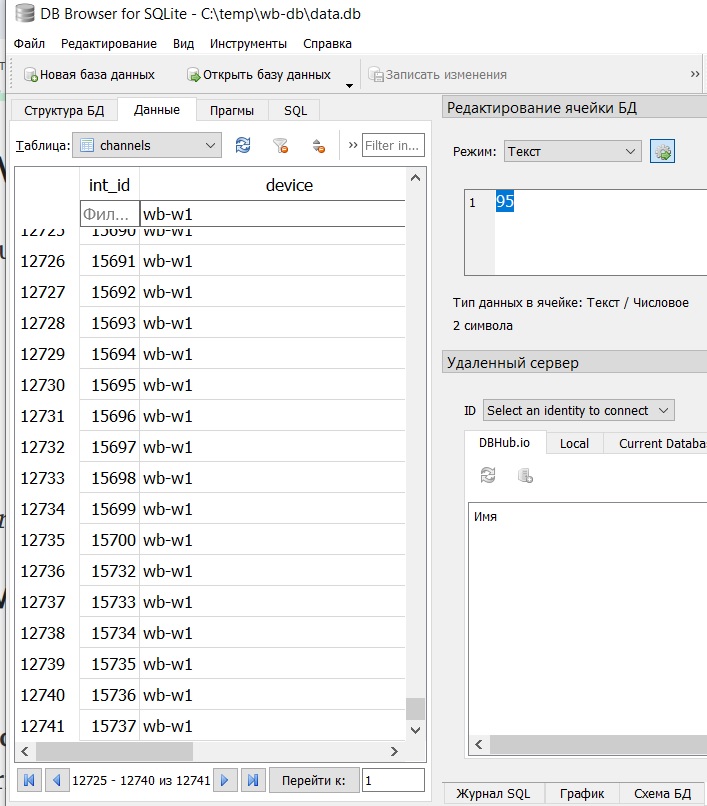Image resolution: width=707 pixels, height=806 pixels.
Task: Click the Имя column header
Action: [x=485, y=517]
